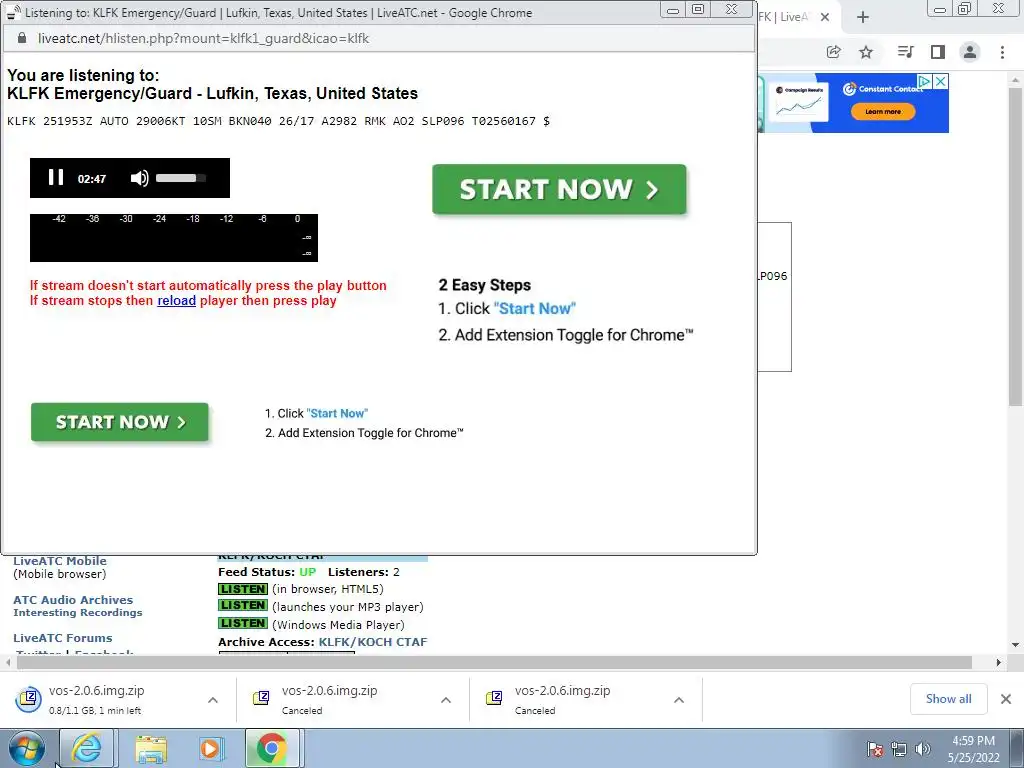
Task: Click the small START NOW button at lower left
Action: click(120, 422)
